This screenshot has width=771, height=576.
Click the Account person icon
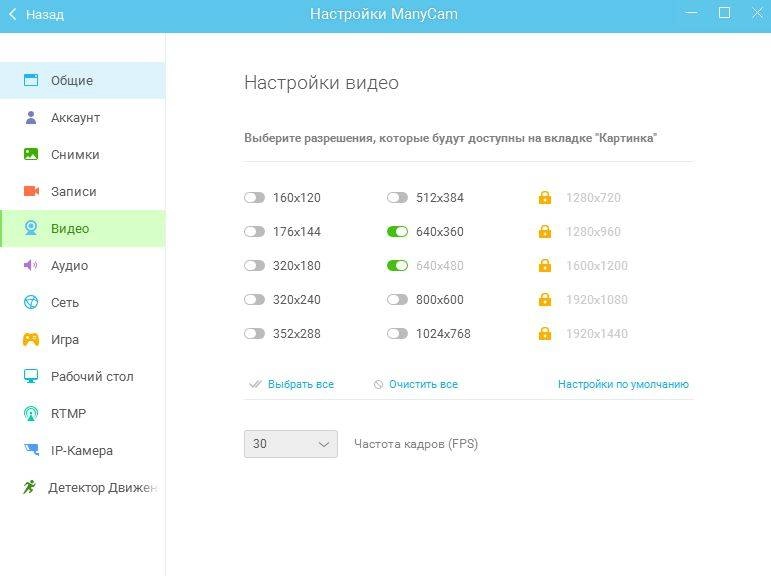click(x=31, y=117)
